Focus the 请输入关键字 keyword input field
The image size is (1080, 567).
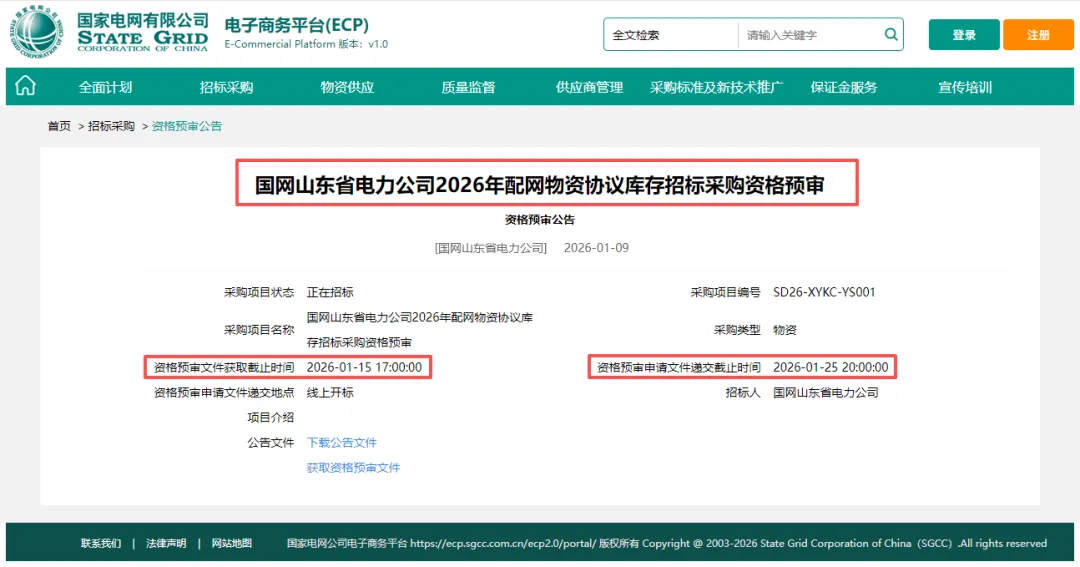click(811, 34)
